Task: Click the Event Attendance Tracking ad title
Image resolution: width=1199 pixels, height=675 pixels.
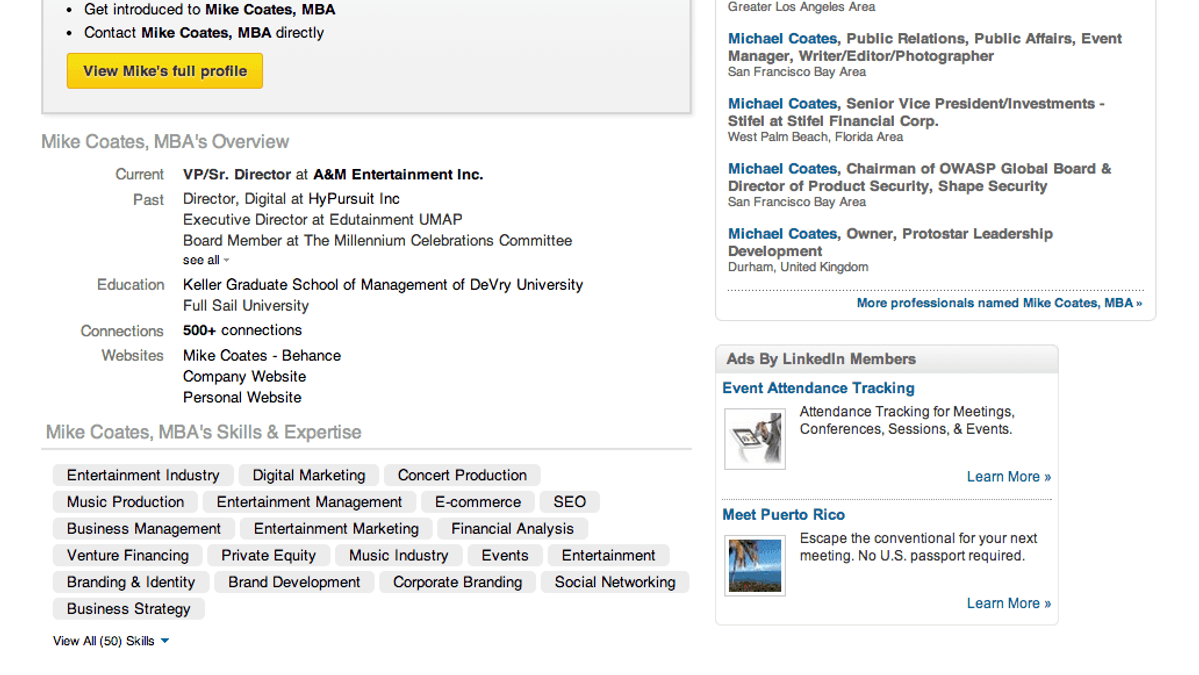Action: click(818, 388)
